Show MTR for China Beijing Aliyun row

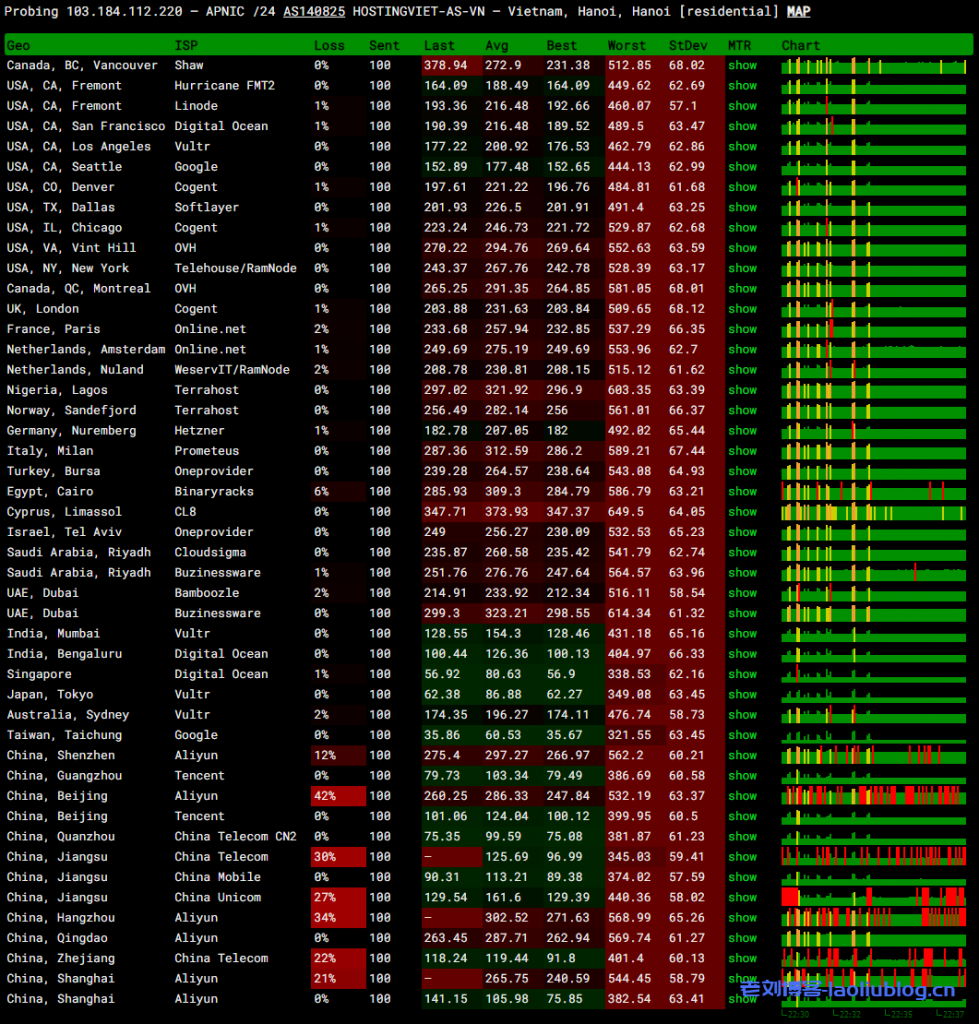(x=742, y=796)
